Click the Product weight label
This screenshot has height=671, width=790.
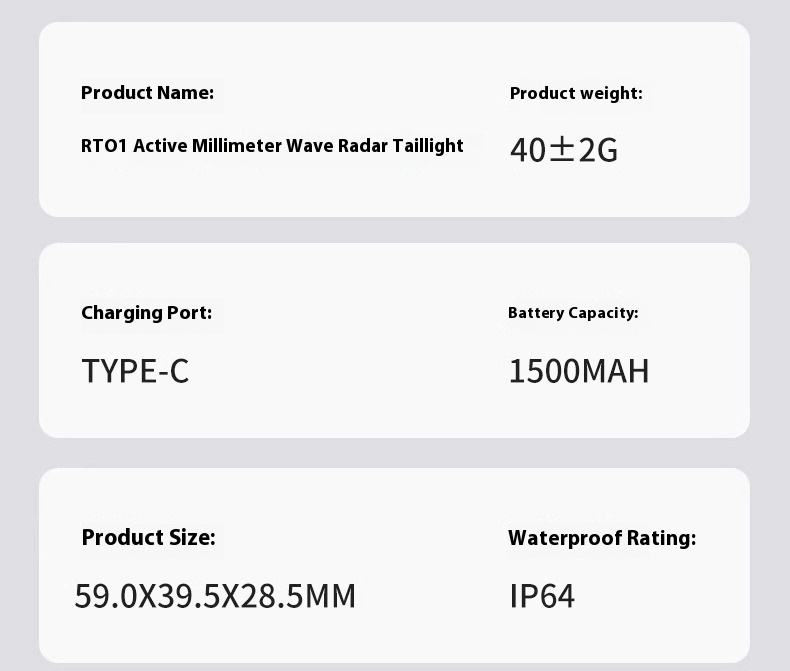click(x=576, y=94)
